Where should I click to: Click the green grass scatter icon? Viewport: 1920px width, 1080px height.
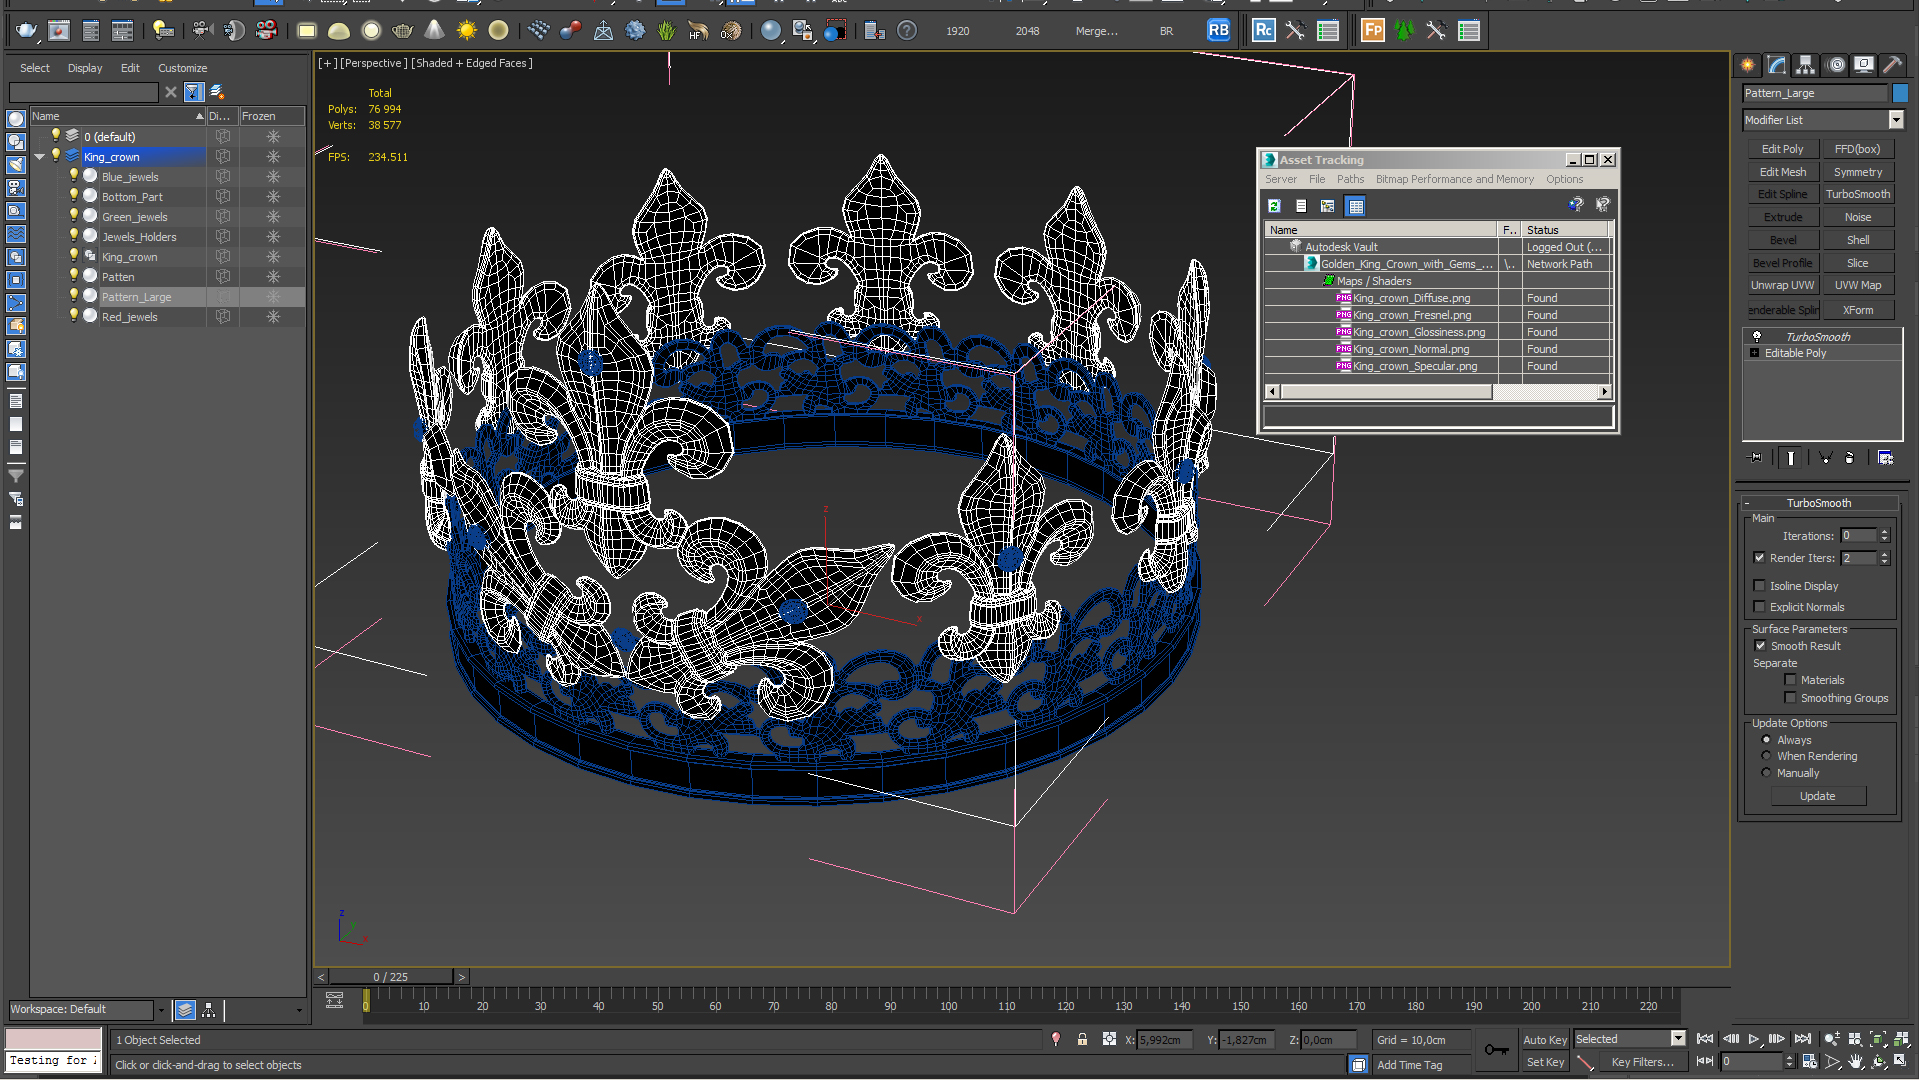[666, 31]
